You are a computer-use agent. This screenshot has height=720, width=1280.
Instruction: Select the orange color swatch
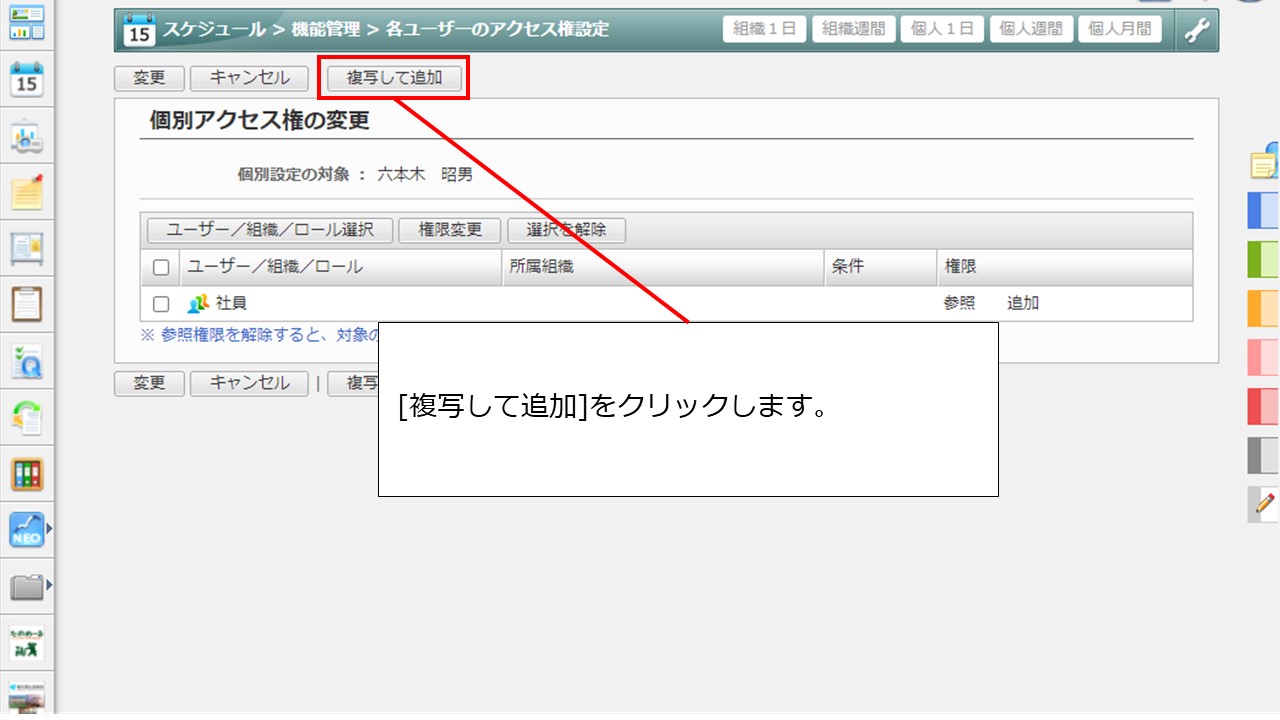[1264, 309]
